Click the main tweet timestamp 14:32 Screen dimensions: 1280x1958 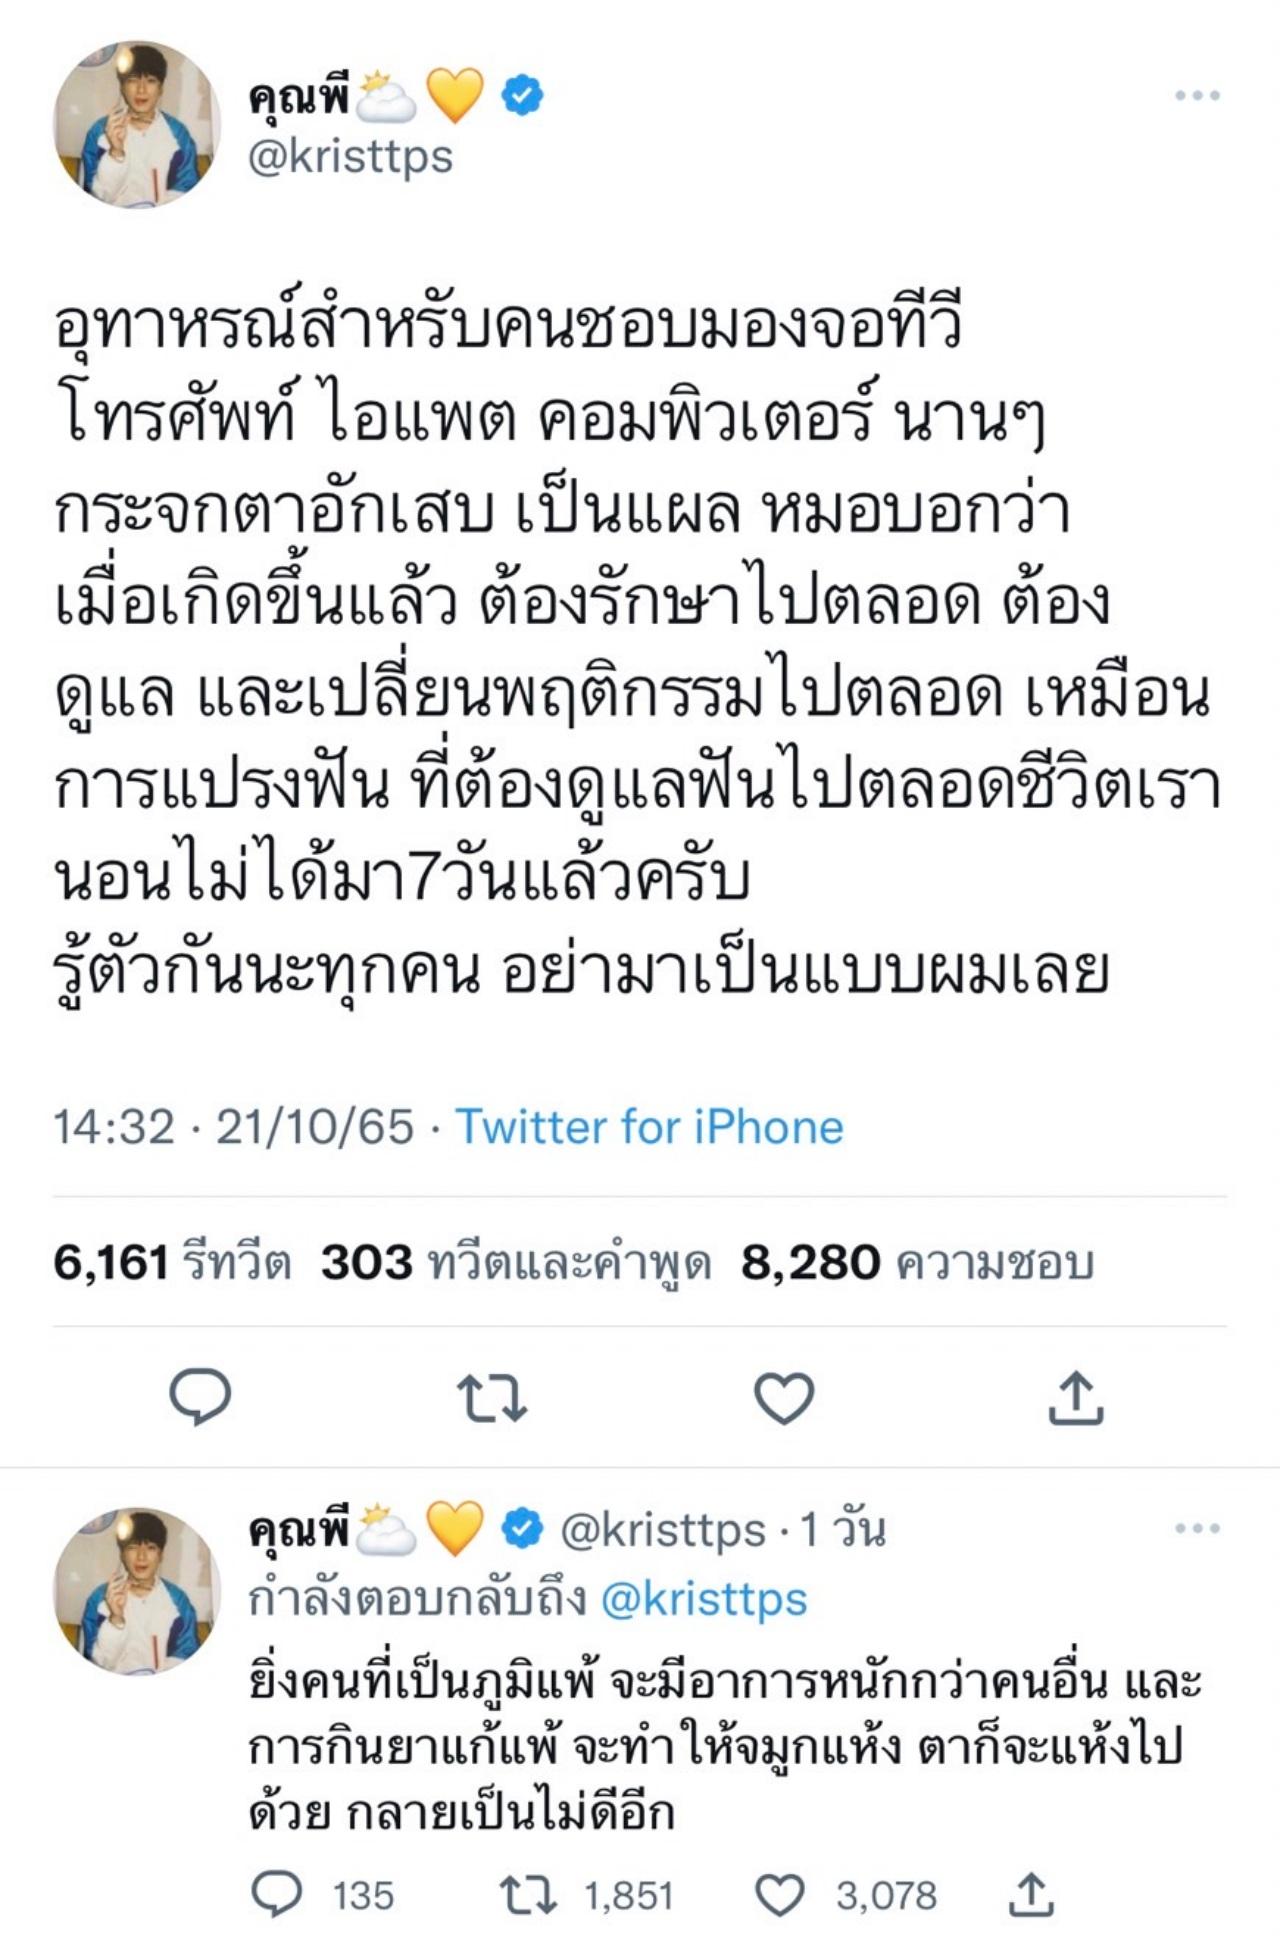[113, 1127]
